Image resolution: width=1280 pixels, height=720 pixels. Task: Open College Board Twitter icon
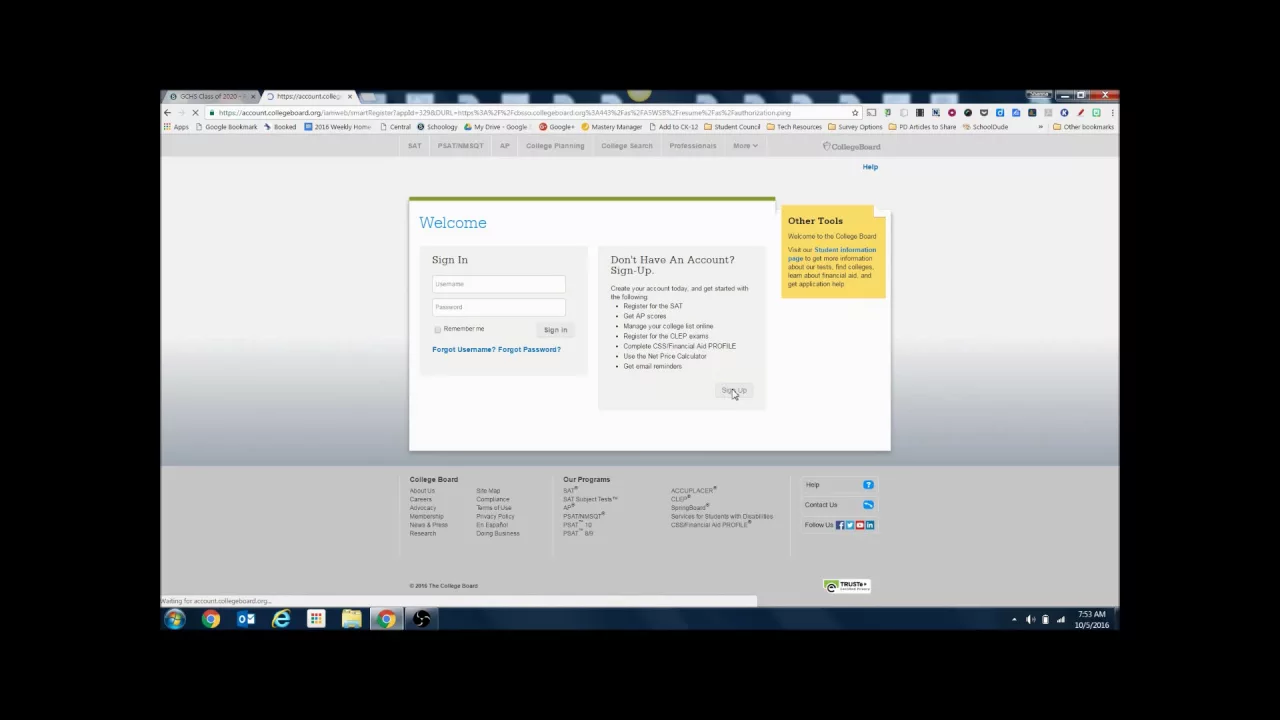[850, 525]
